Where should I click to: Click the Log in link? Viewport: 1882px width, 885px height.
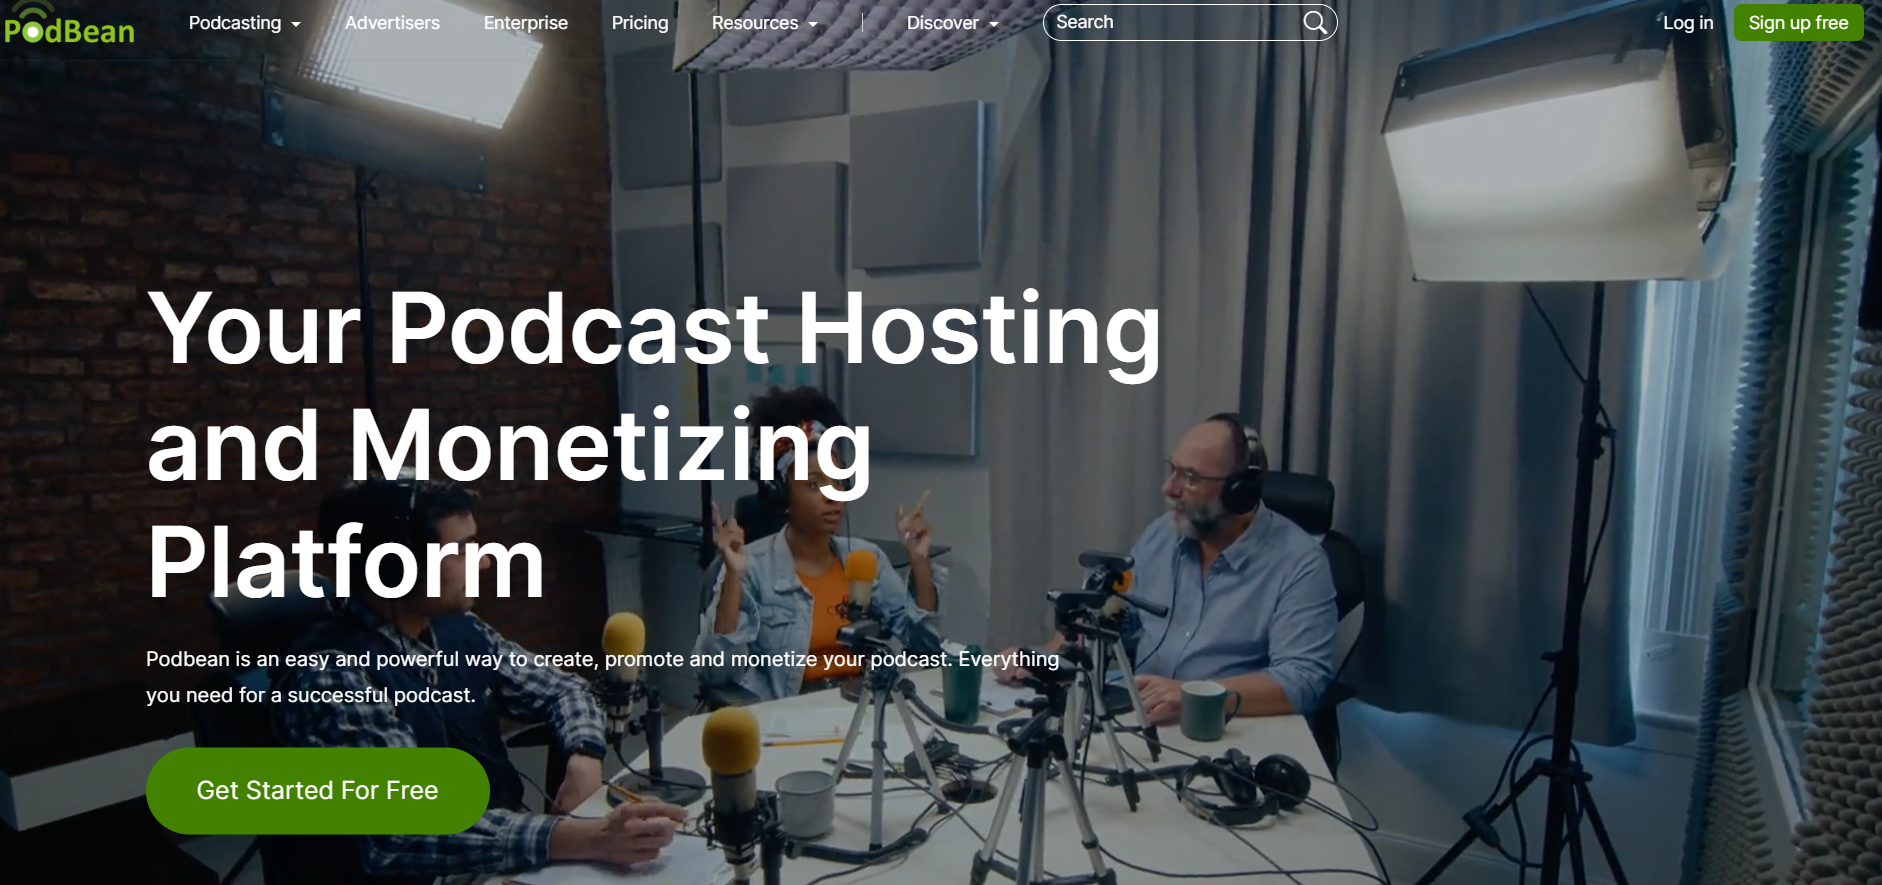coord(1688,23)
